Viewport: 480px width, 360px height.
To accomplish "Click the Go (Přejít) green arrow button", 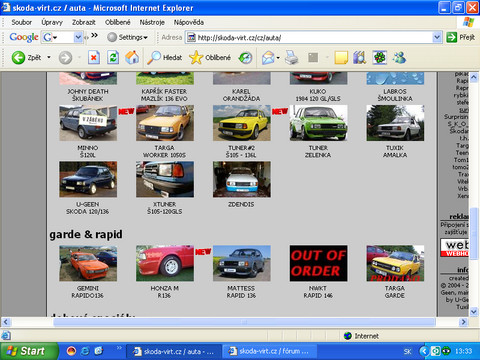I will (461, 37).
